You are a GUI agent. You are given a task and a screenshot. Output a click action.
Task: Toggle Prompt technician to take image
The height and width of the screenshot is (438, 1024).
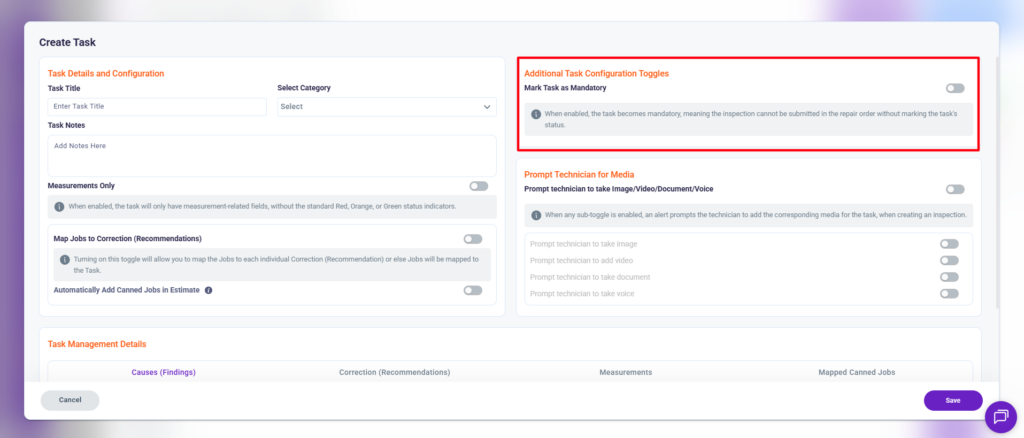[949, 244]
